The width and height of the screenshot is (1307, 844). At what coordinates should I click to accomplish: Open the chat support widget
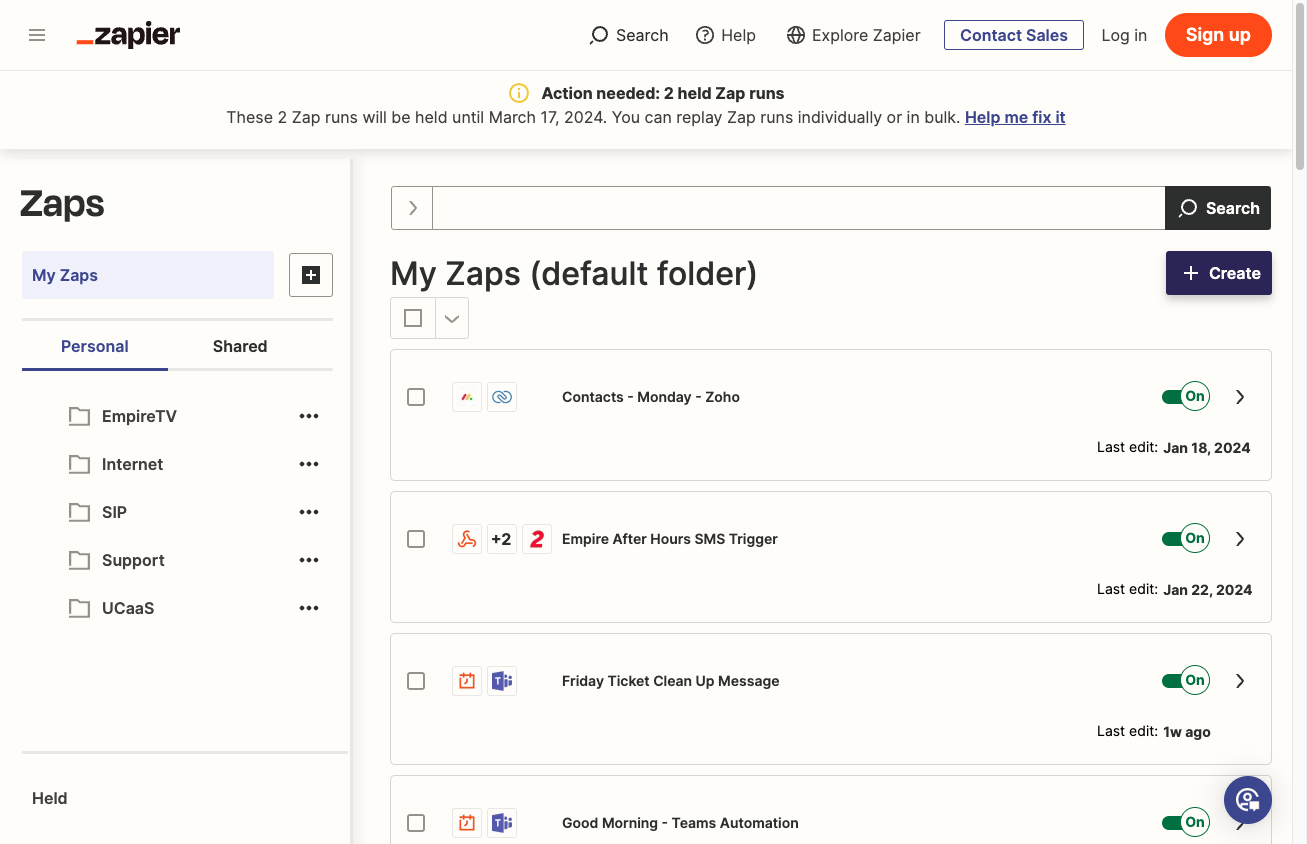pos(1248,799)
